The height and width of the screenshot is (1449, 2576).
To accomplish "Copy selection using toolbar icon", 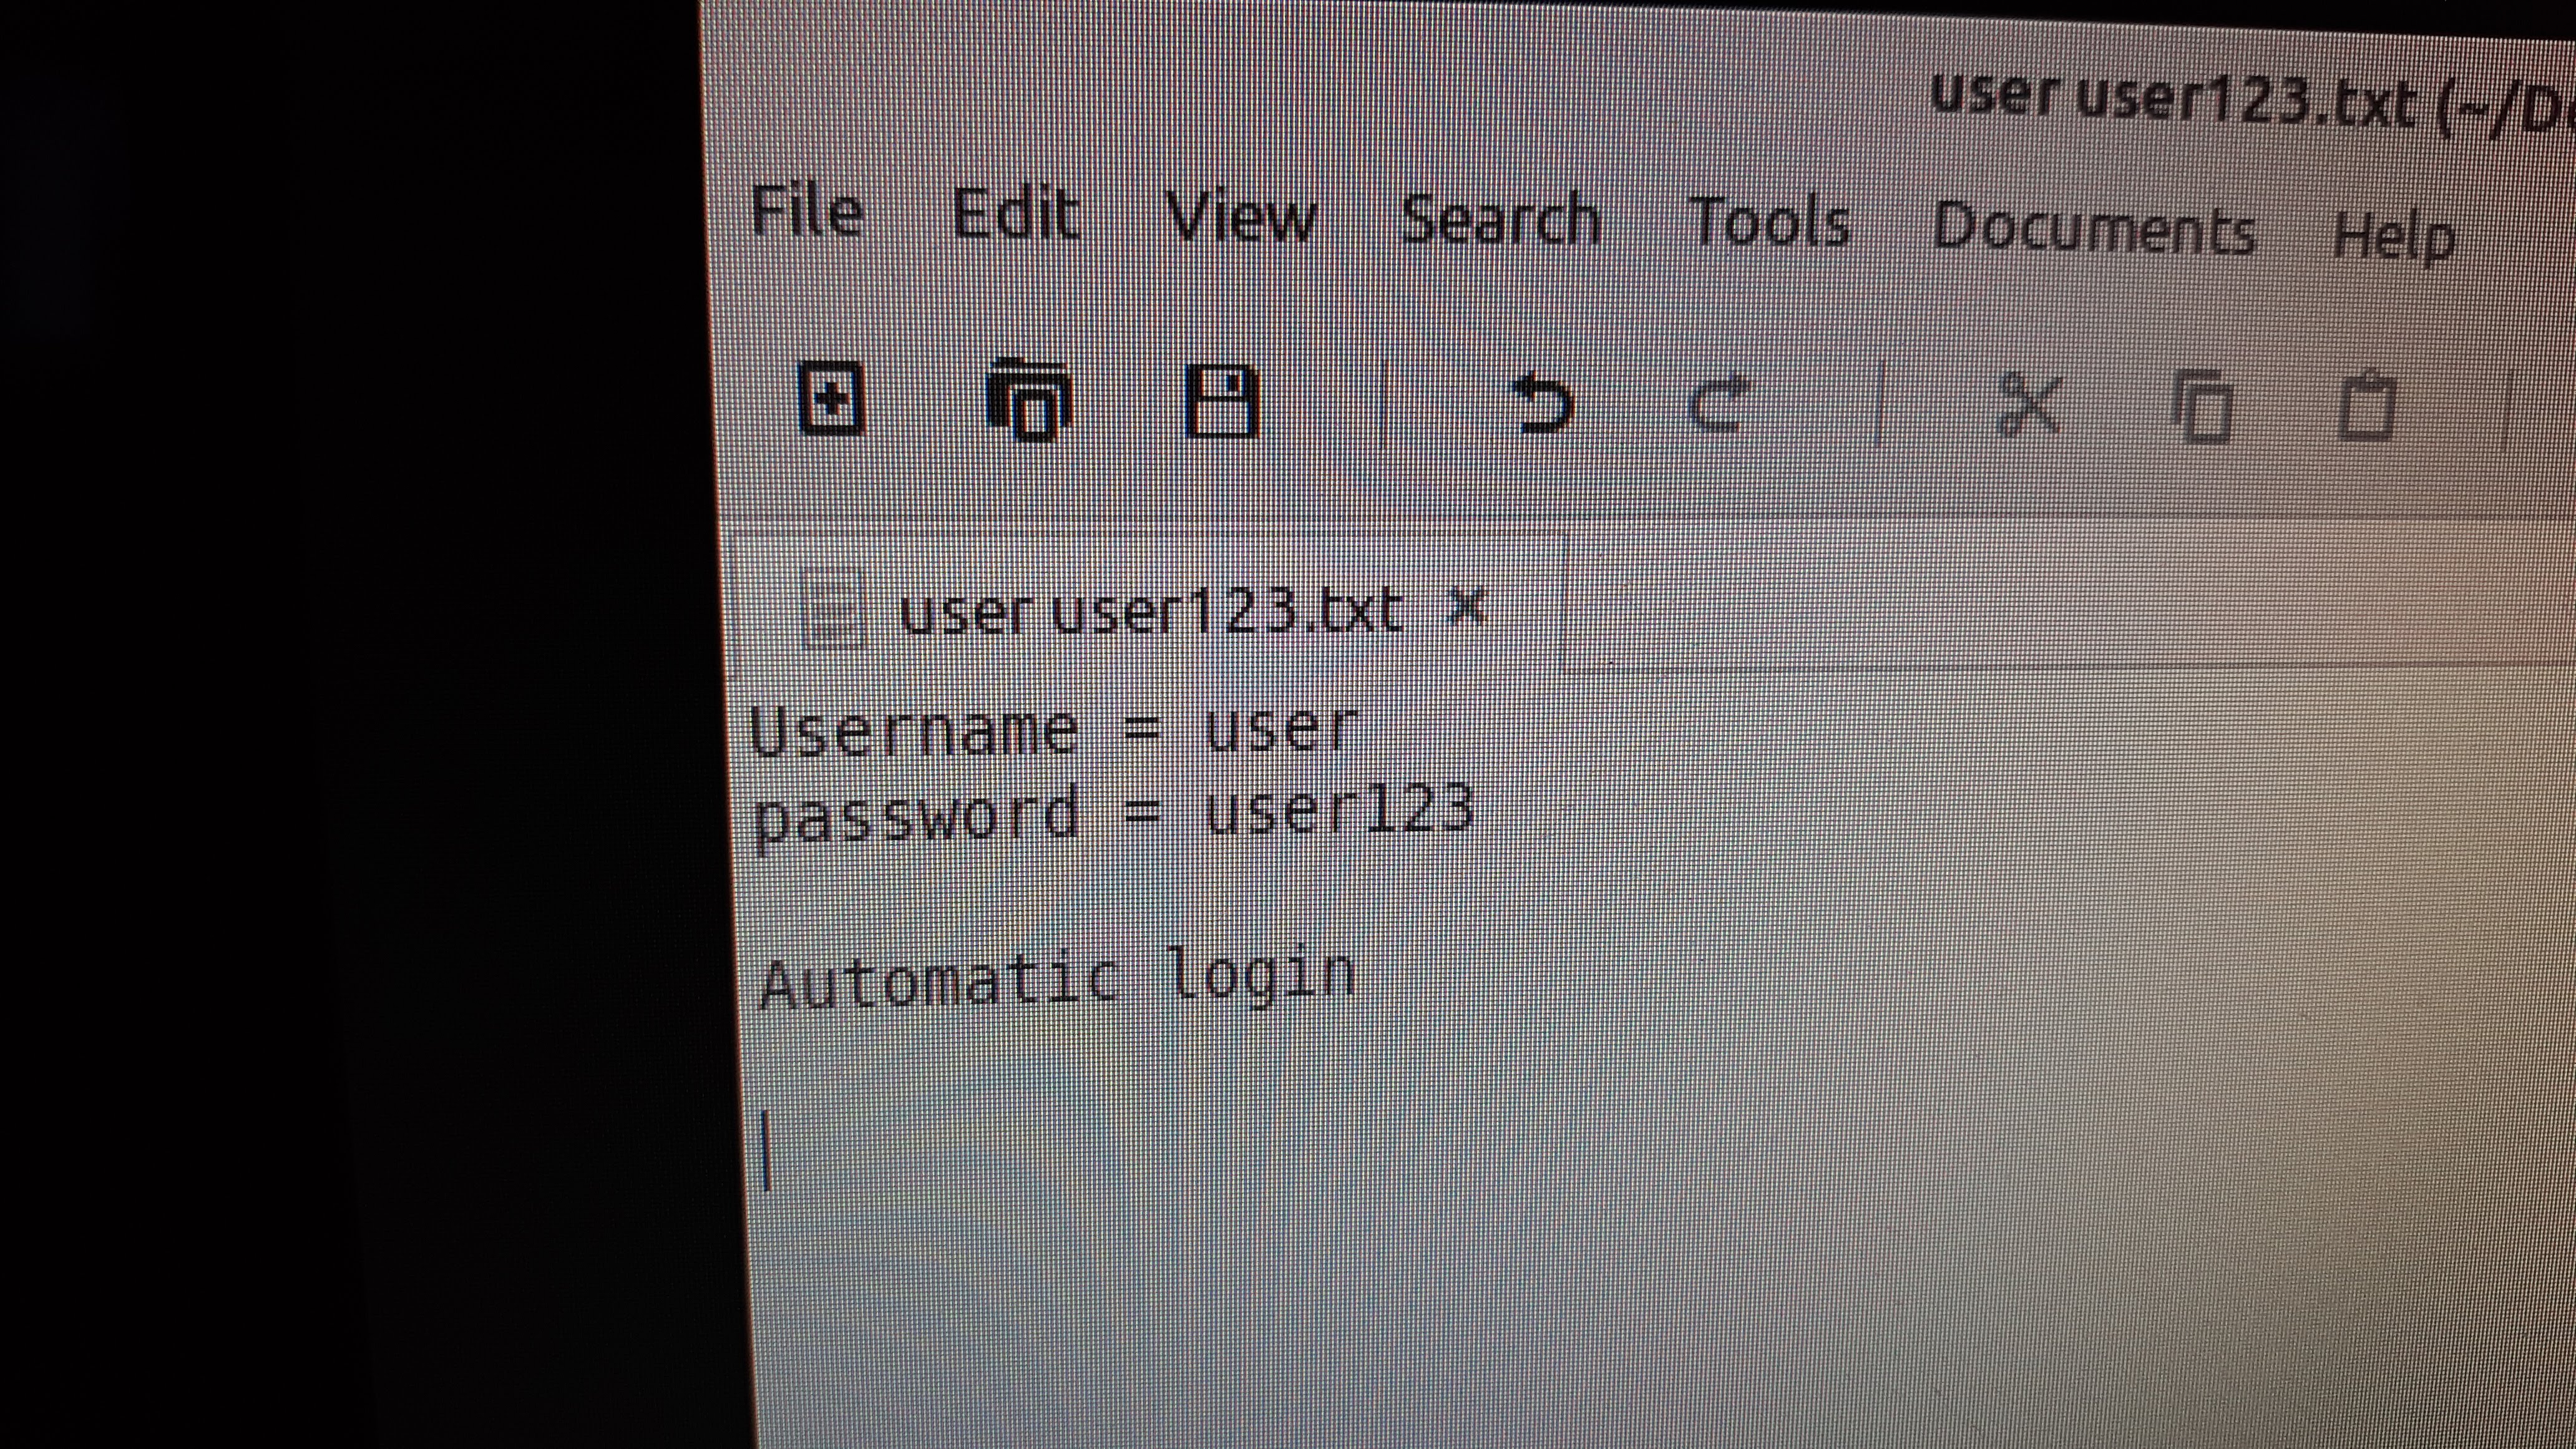I will coord(2204,407).
